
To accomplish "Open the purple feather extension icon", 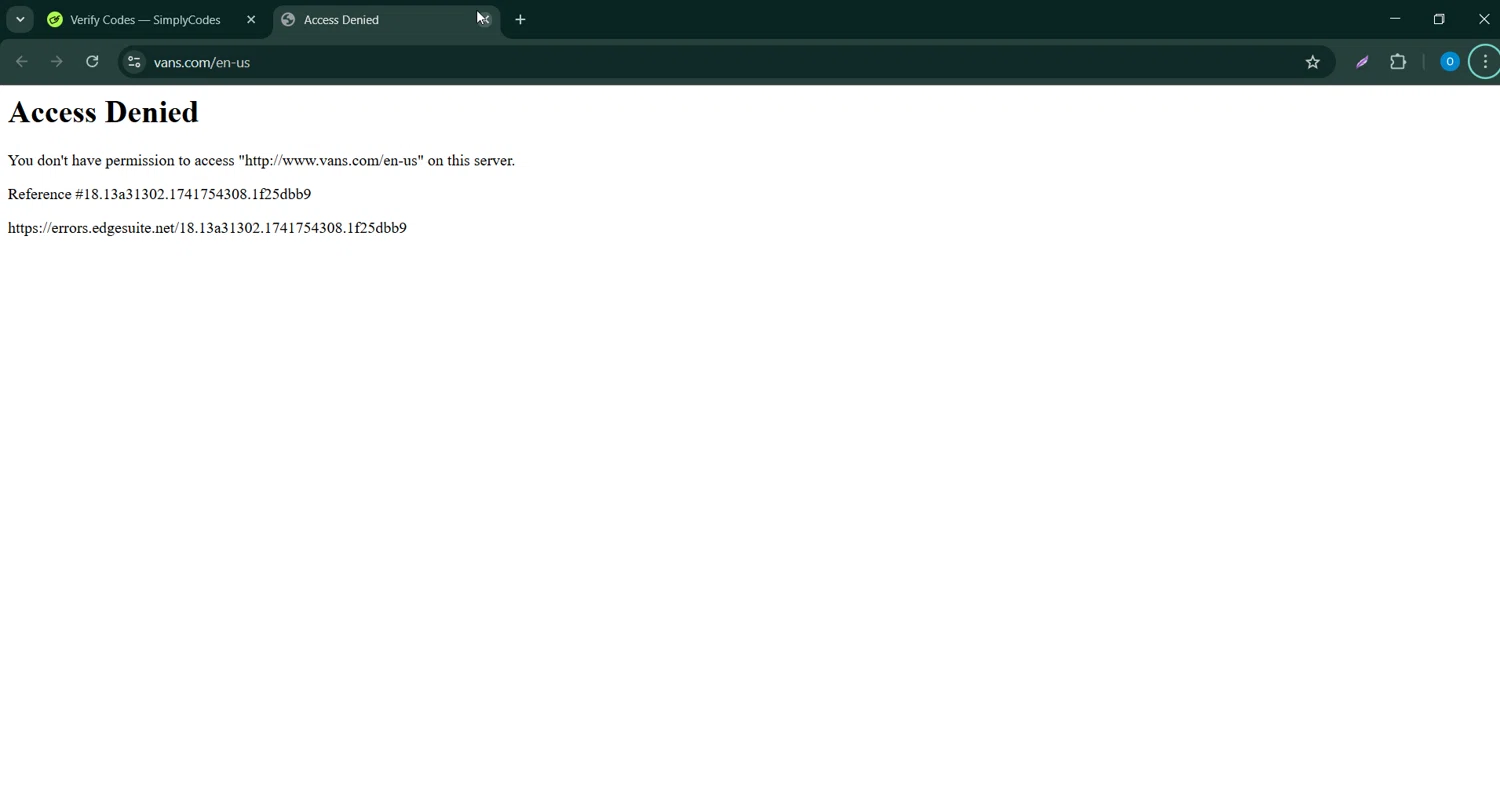I will click(x=1362, y=62).
